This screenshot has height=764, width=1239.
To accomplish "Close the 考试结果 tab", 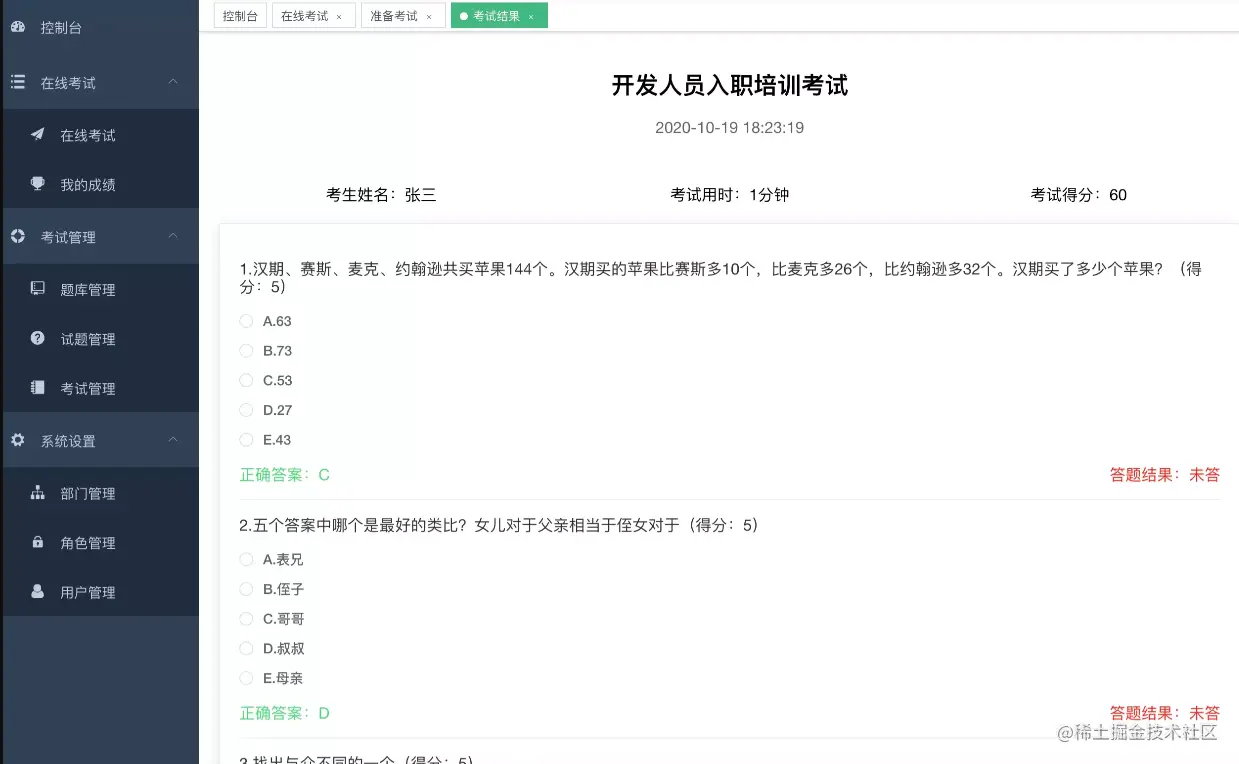I will 531,17.
